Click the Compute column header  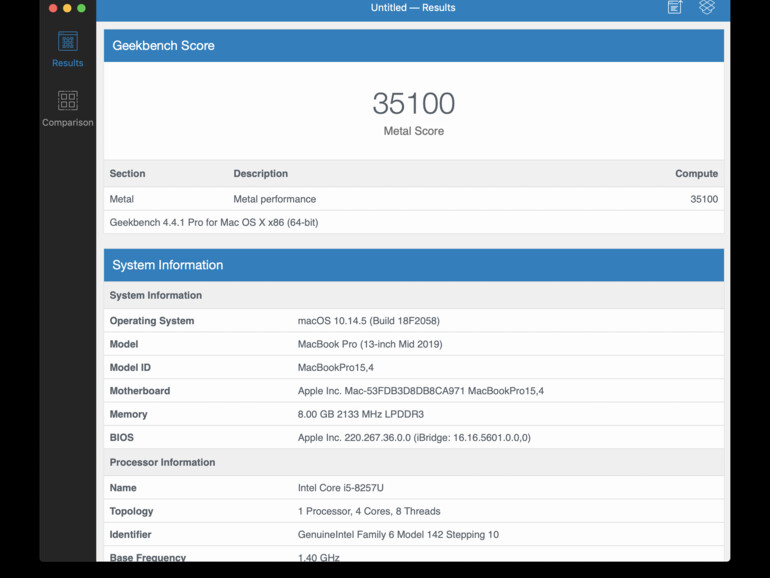pos(696,173)
